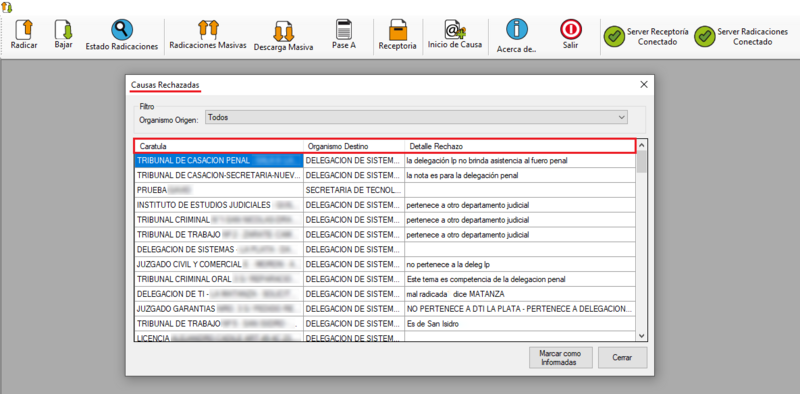Click the Marcar como Informadas button

click(x=561, y=358)
